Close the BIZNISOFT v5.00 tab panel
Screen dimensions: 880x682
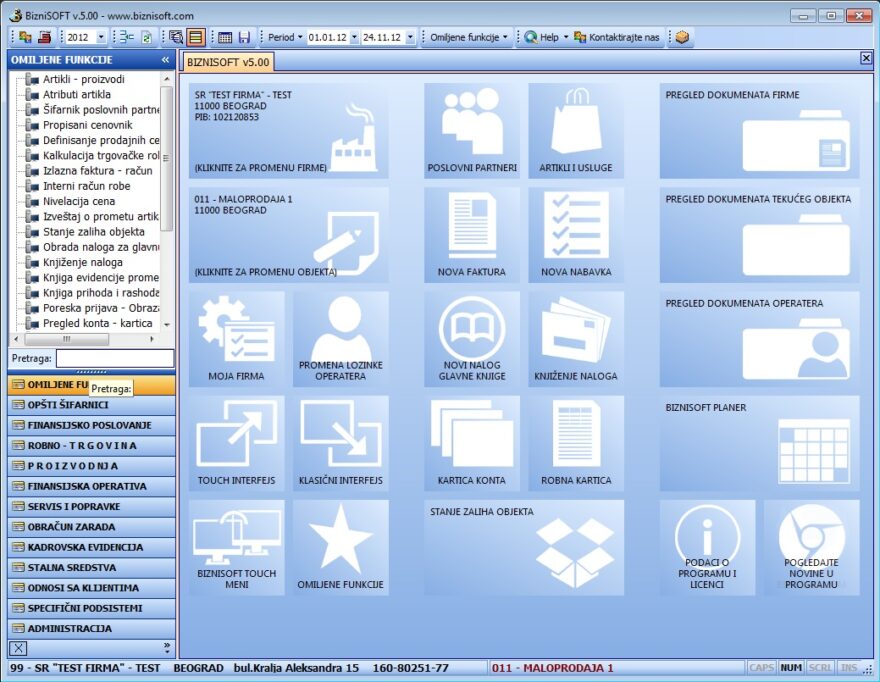point(866,58)
